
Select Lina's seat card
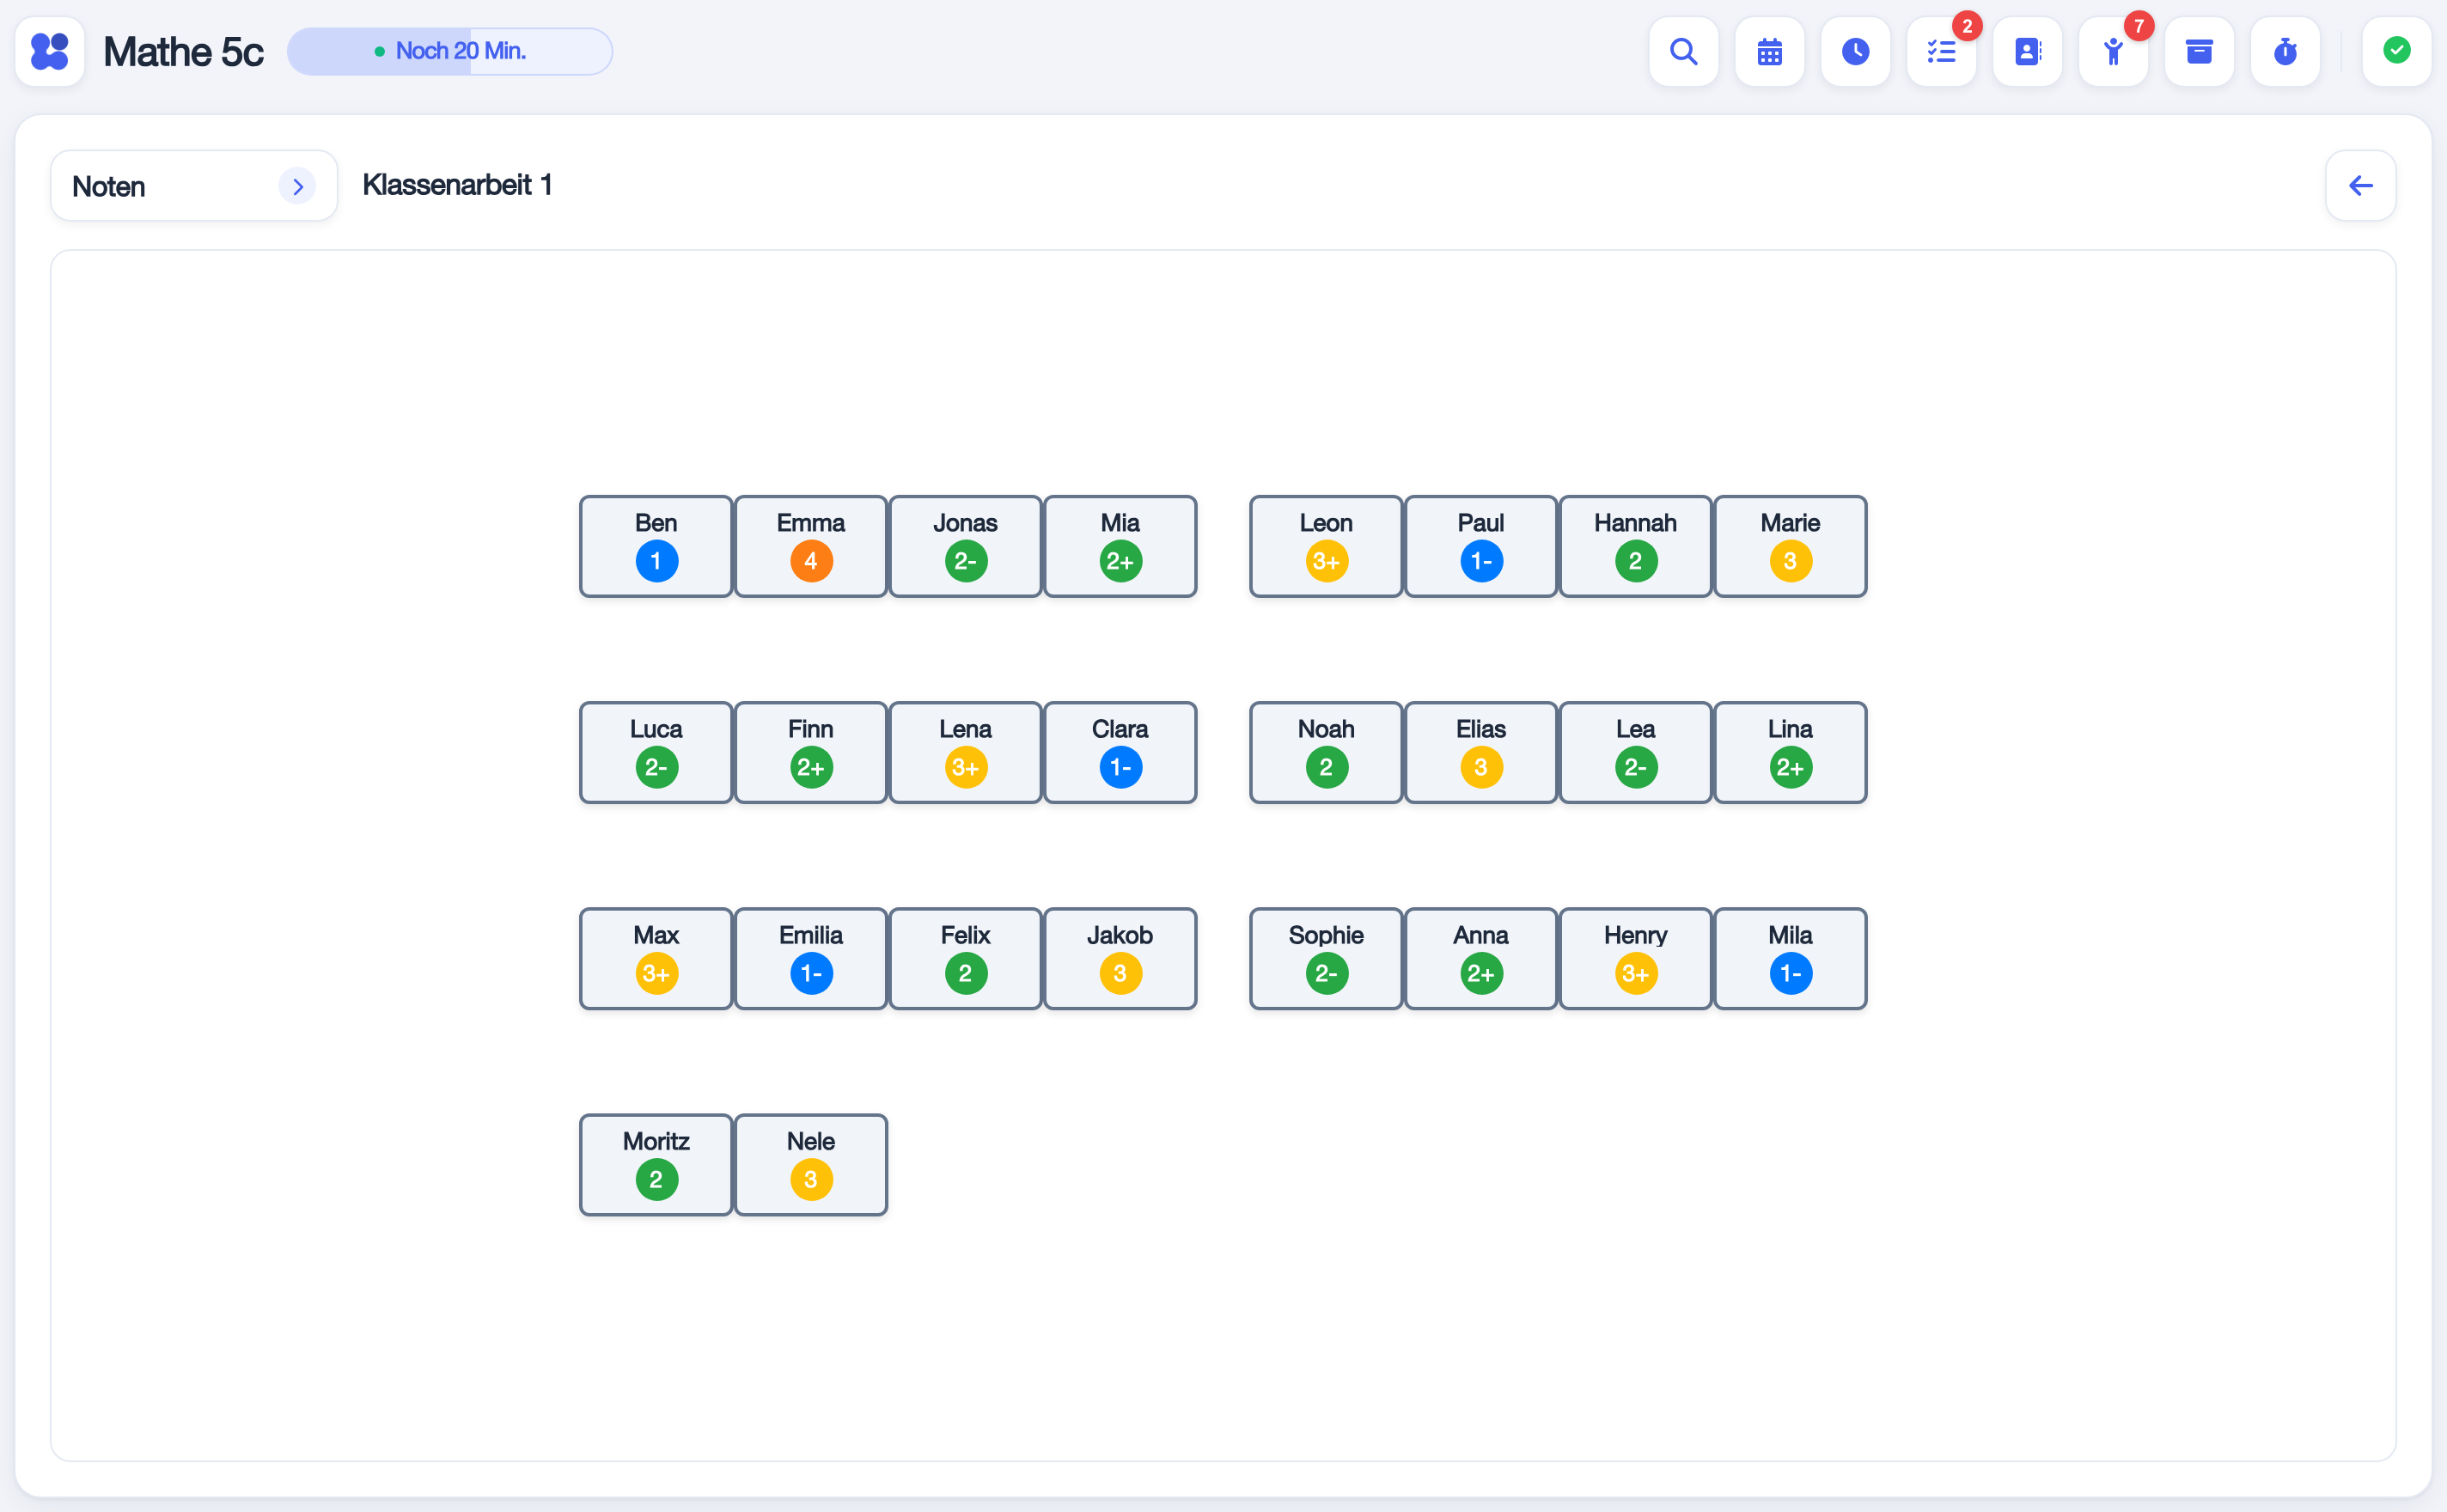pos(1790,752)
